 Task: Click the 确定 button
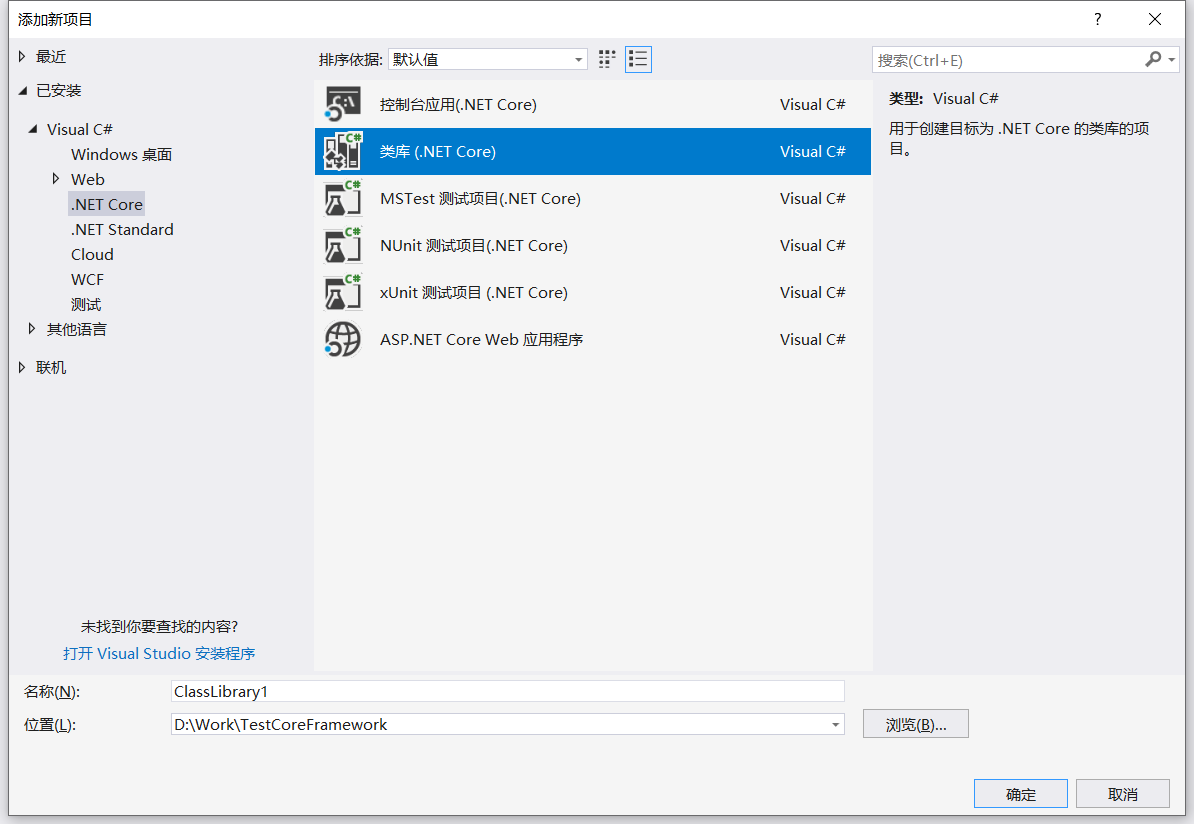1020,793
